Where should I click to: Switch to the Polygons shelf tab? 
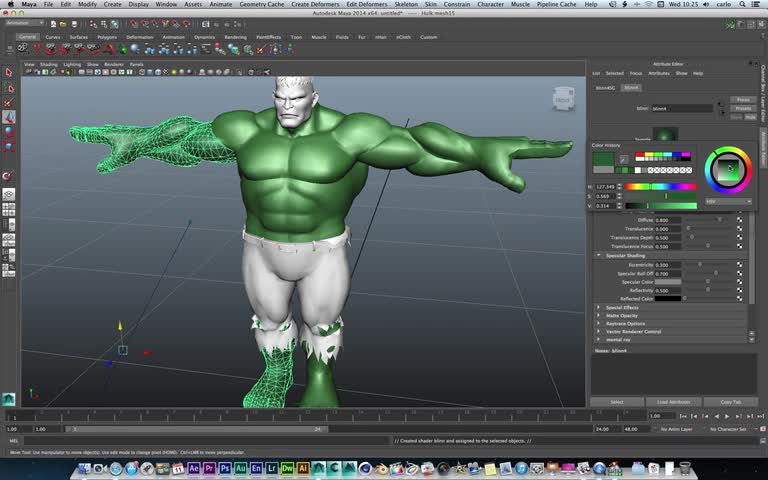(x=107, y=37)
